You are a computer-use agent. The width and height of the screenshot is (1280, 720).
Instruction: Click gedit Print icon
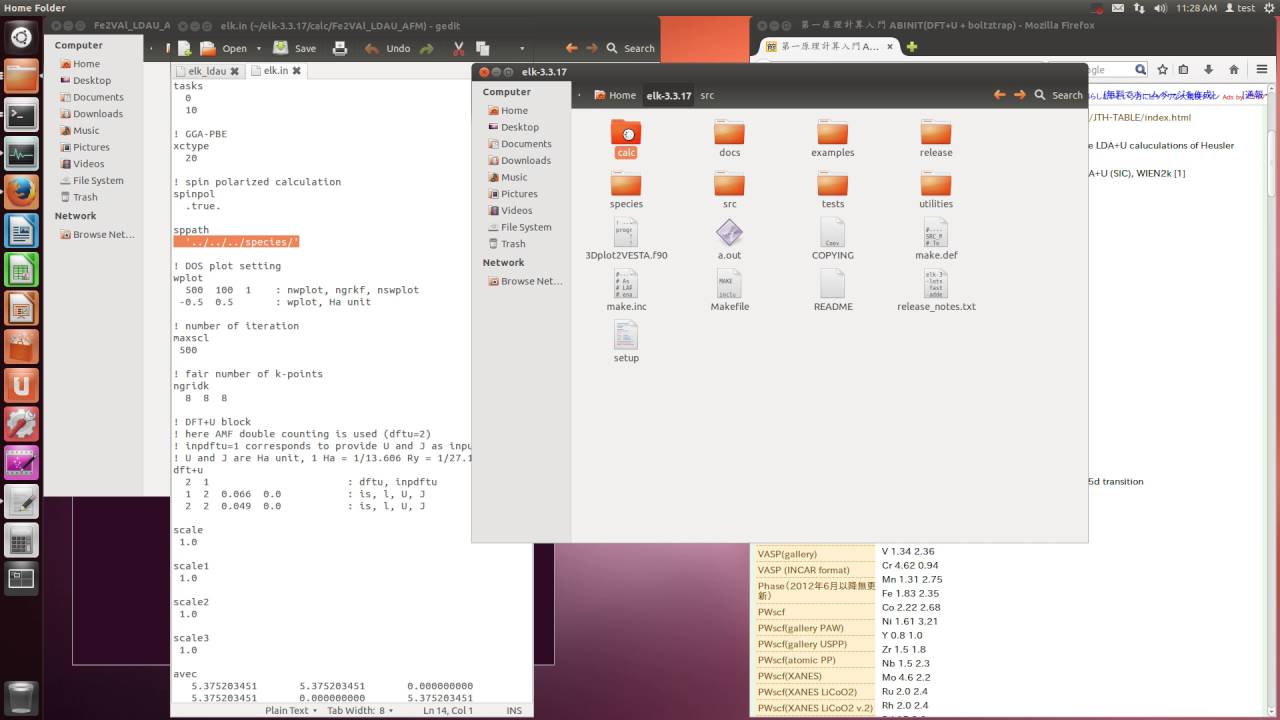(x=339, y=48)
